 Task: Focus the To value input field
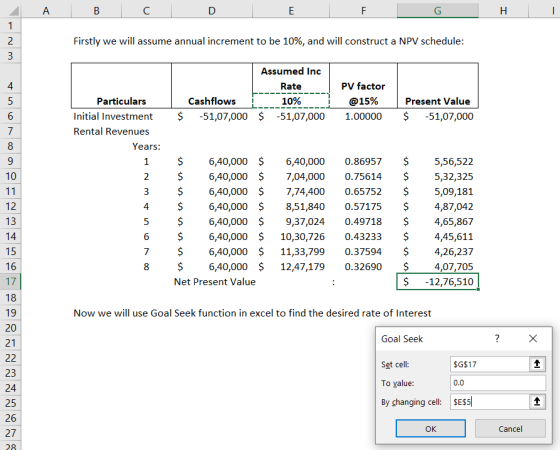click(498, 383)
